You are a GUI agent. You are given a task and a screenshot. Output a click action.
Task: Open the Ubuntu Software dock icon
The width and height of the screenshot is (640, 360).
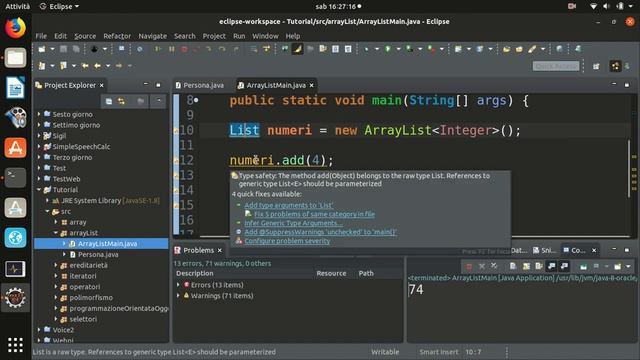click(x=16, y=148)
